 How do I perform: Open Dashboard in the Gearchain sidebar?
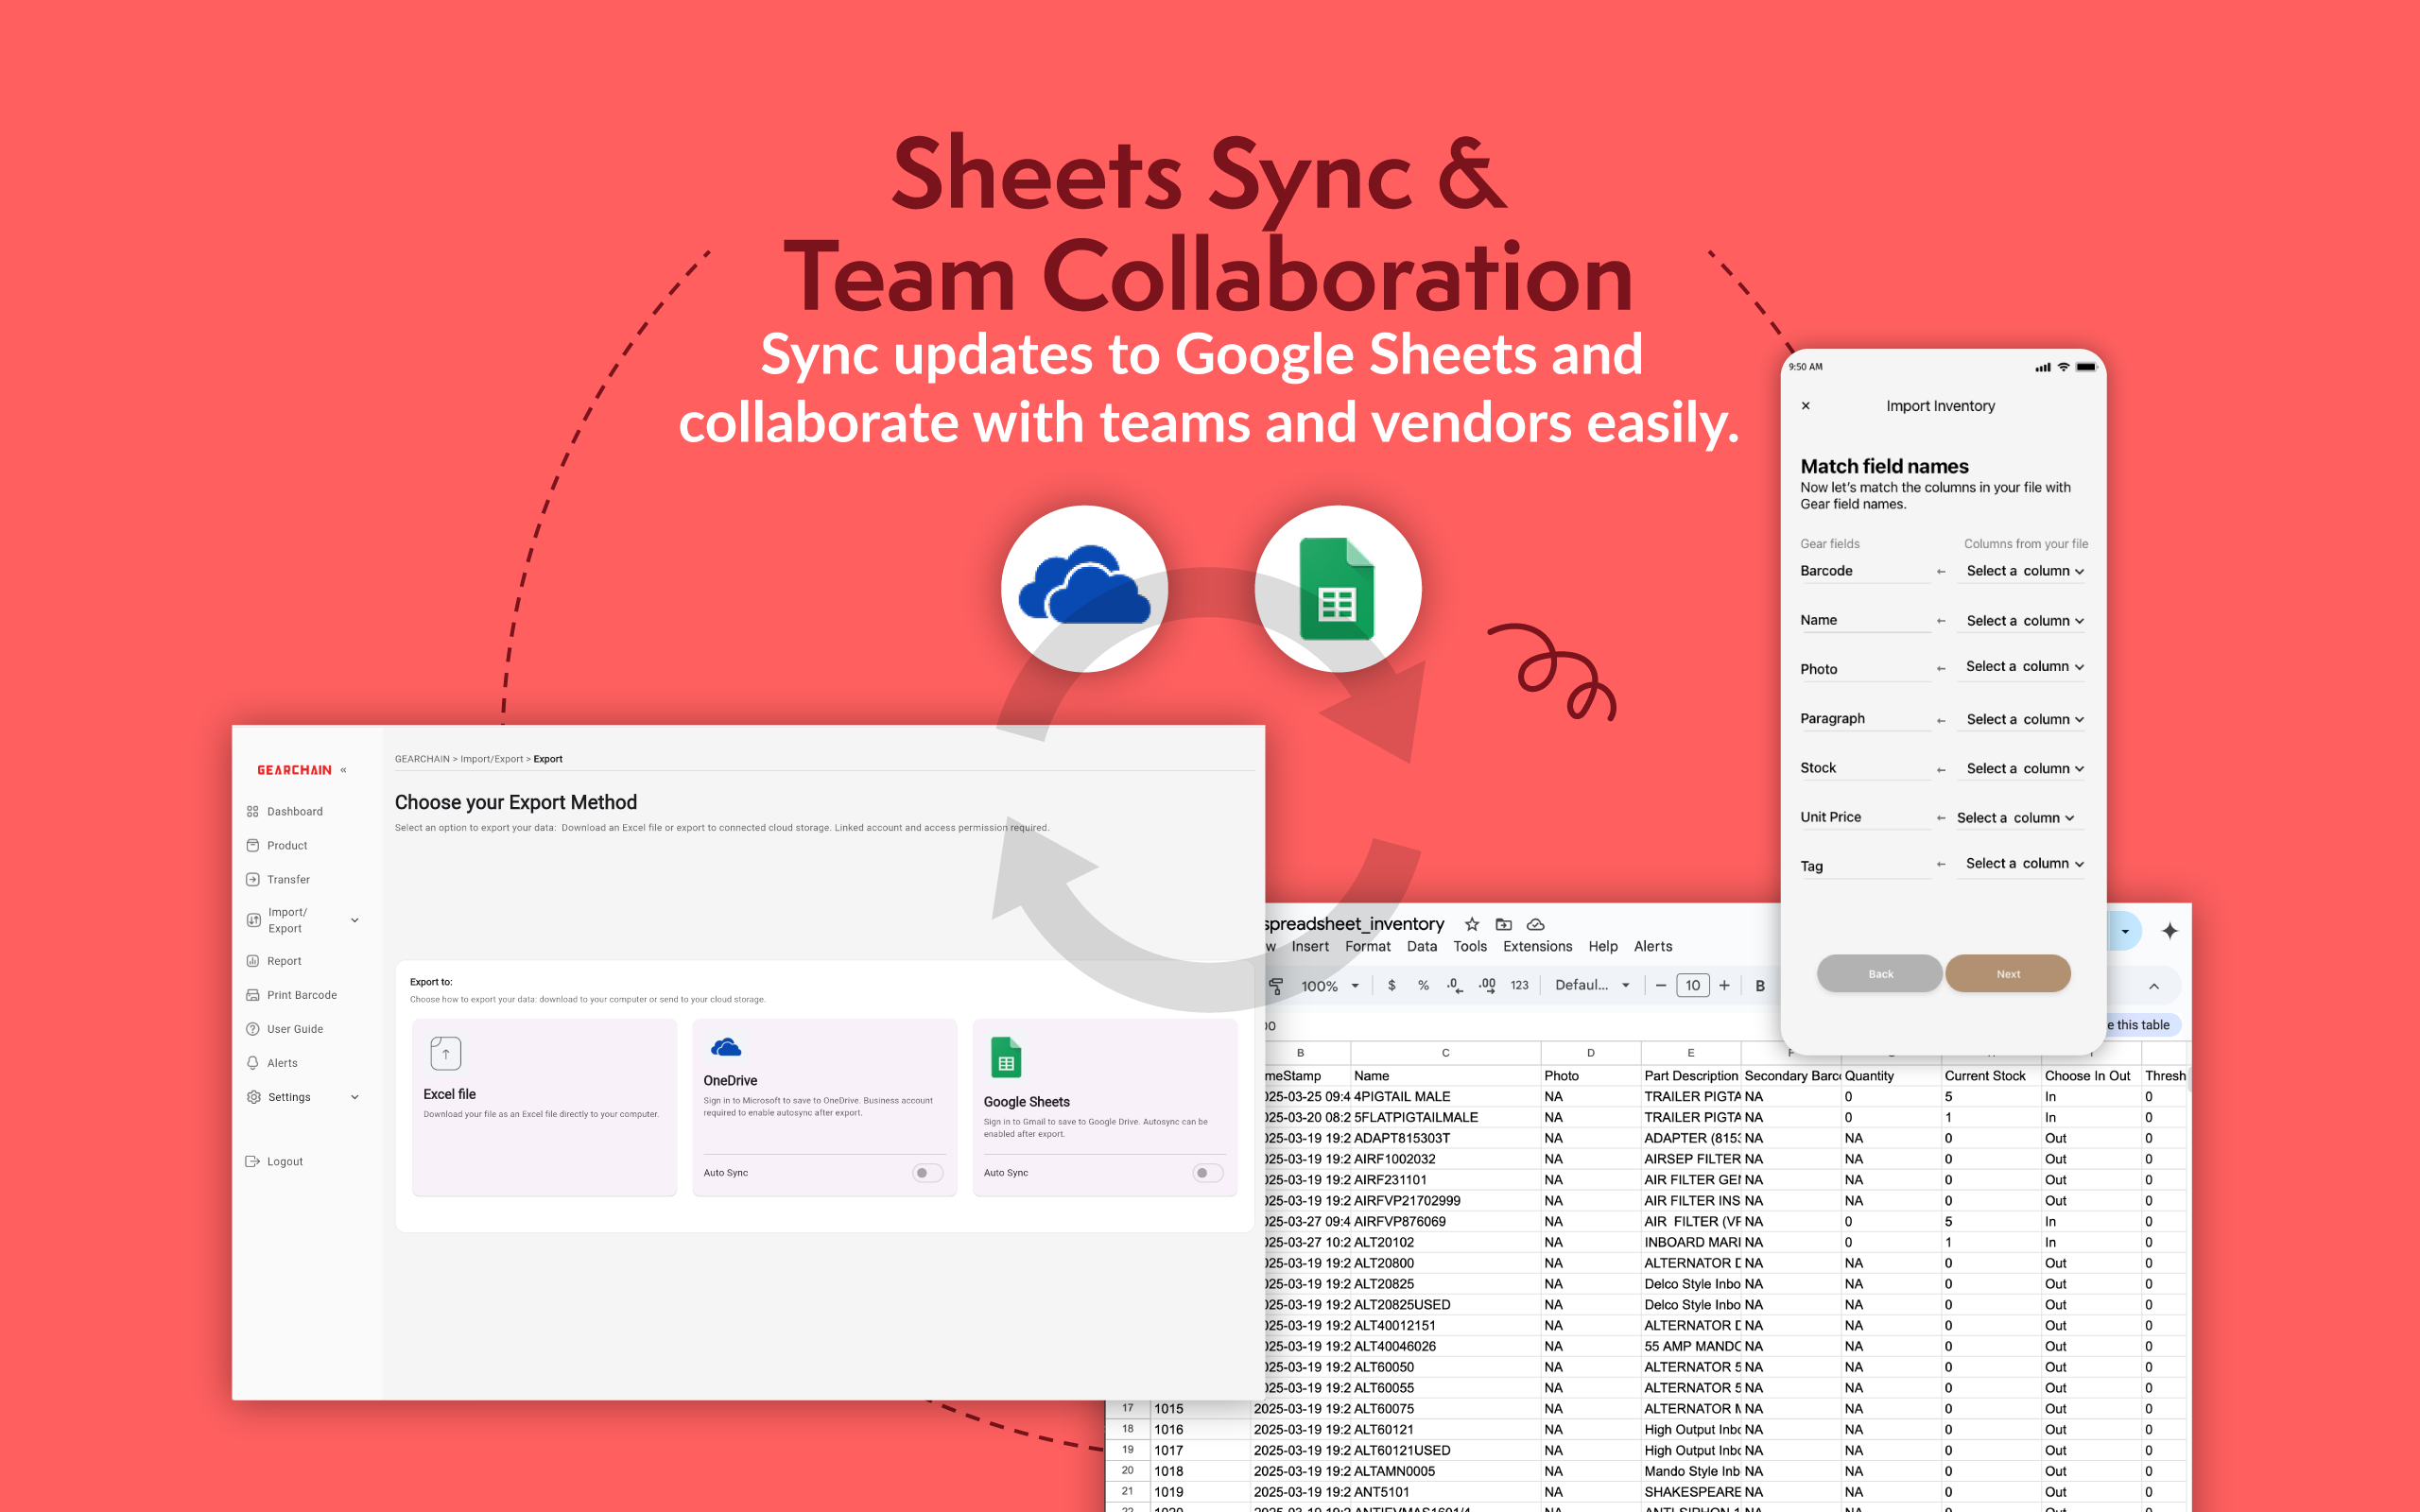(x=285, y=811)
